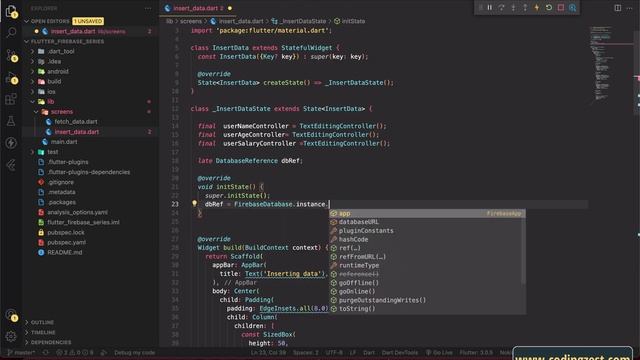The image size is (640, 360).
Task: Open errors and warnings count in status bar
Action: [75, 353]
